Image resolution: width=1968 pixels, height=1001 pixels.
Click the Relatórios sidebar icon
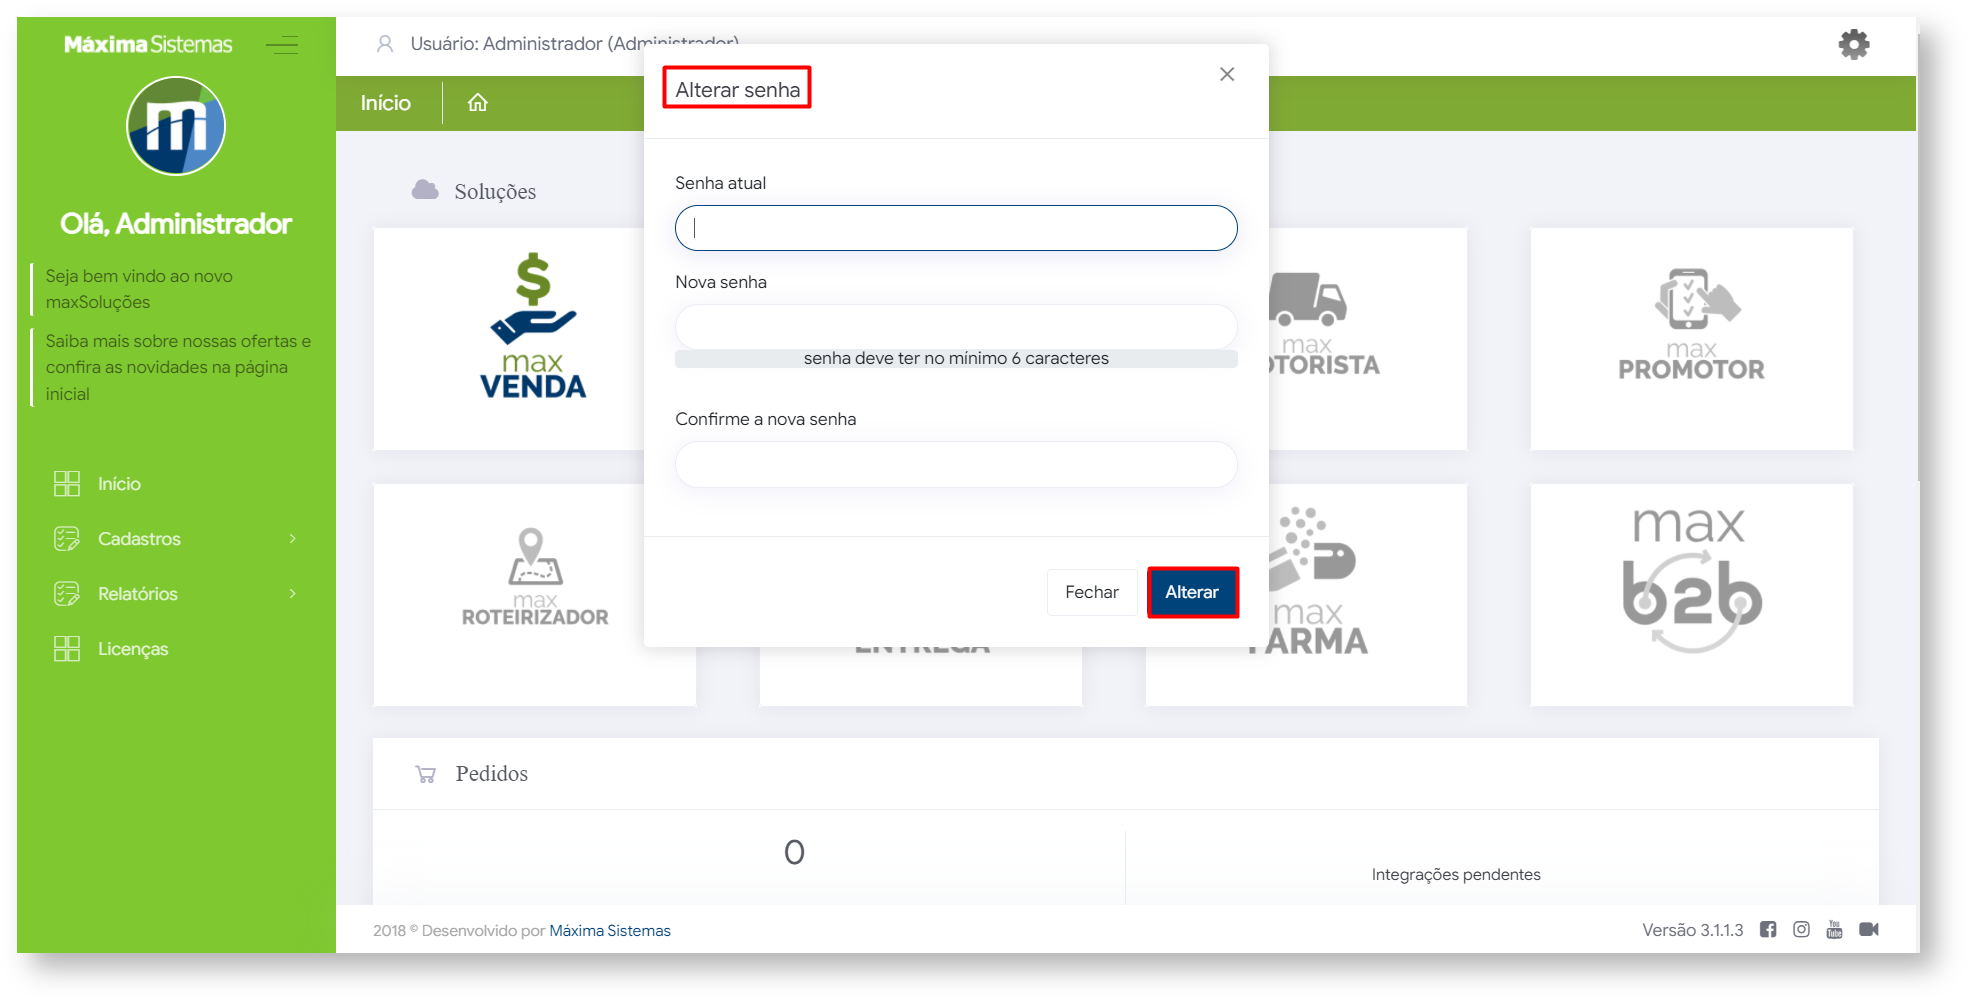67,594
